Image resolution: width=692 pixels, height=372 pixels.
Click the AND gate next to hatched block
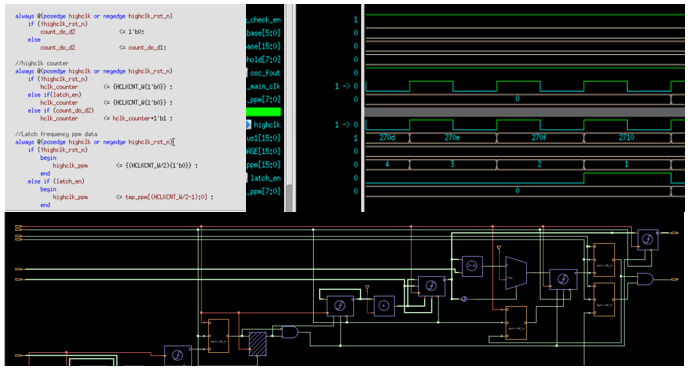(290, 332)
